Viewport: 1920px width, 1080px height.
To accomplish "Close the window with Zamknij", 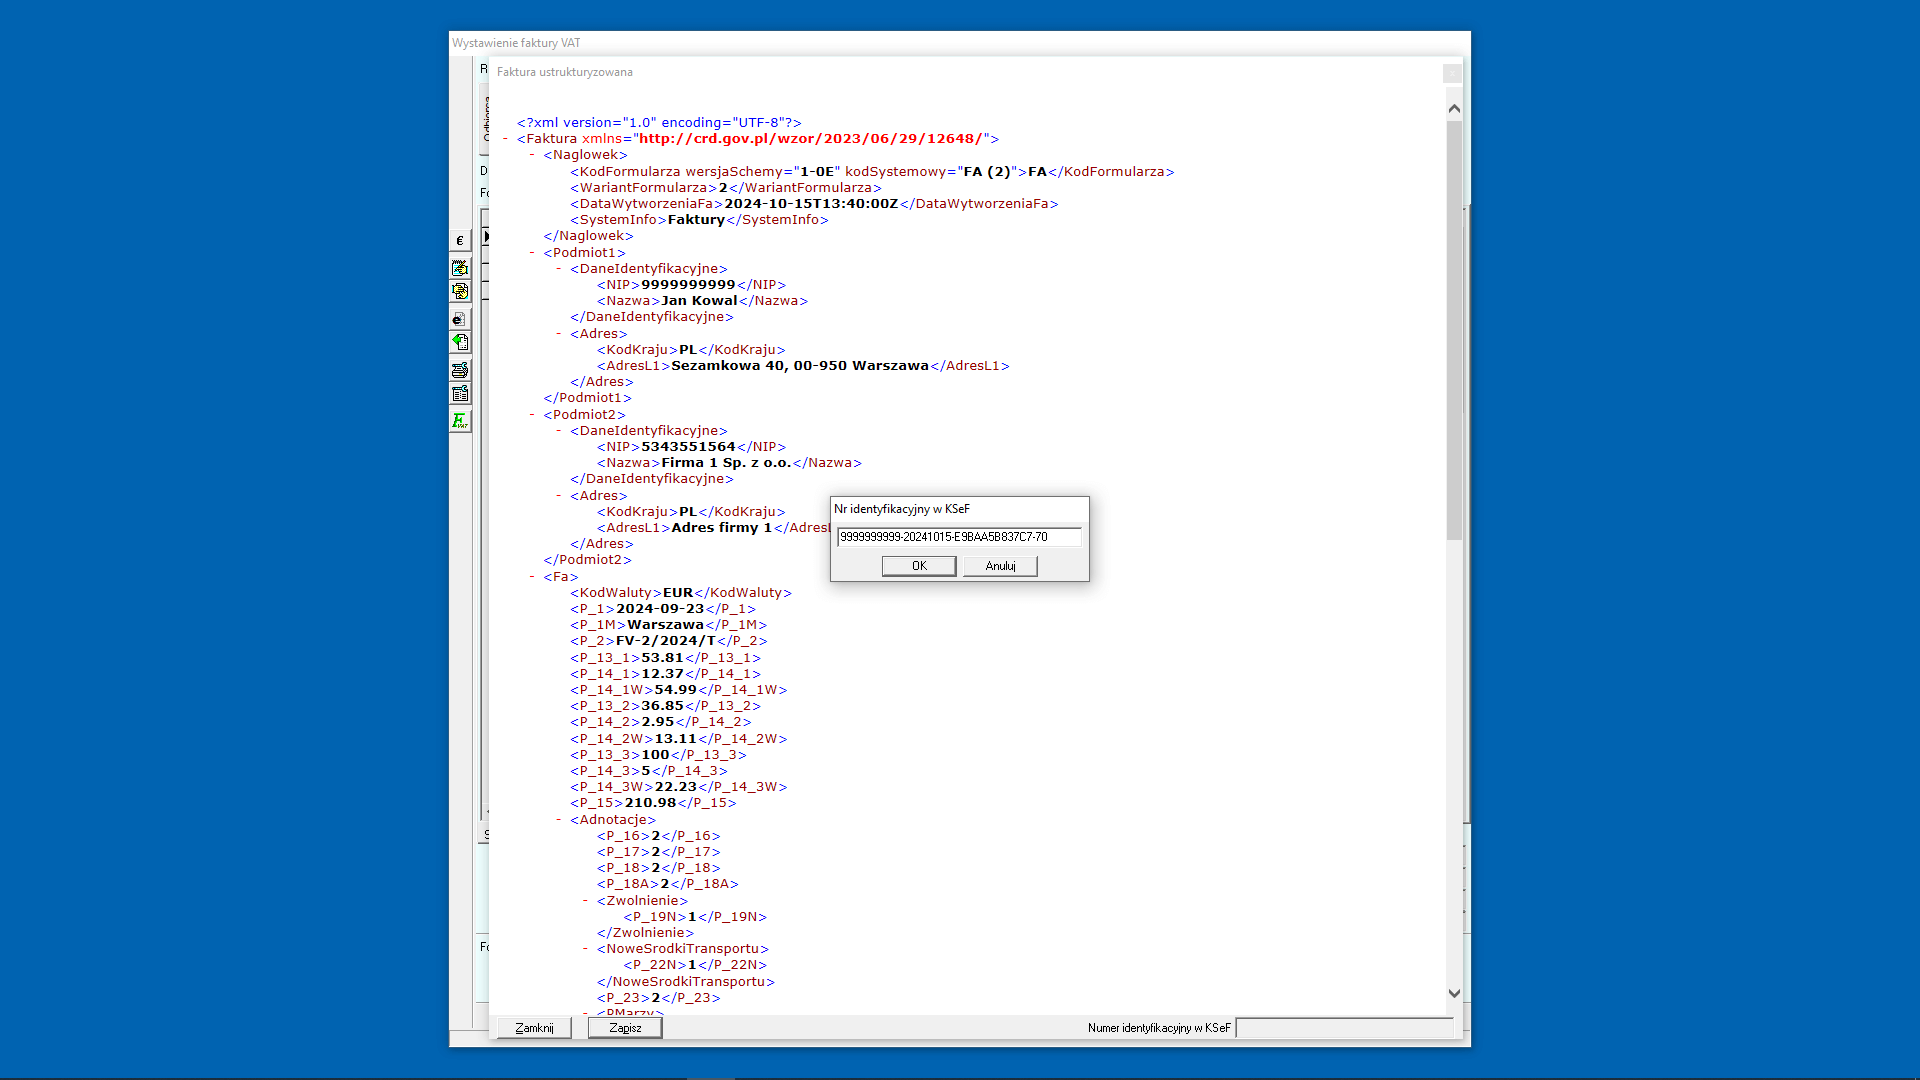I will [x=533, y=1027].
